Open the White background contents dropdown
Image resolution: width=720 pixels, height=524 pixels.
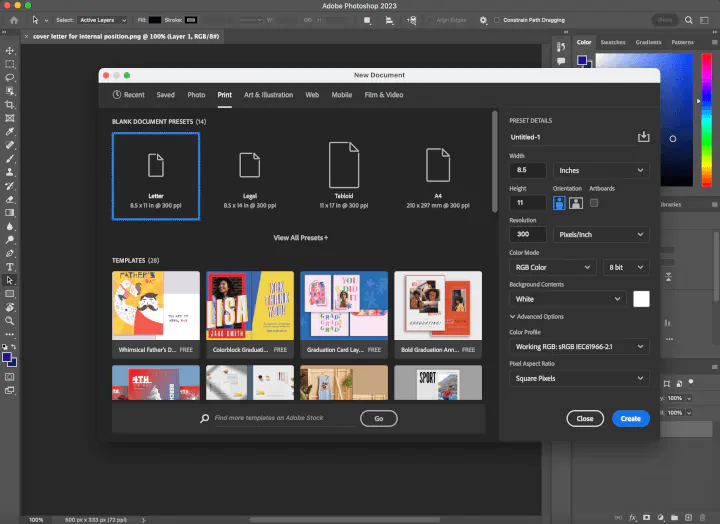tap(568, 299)
